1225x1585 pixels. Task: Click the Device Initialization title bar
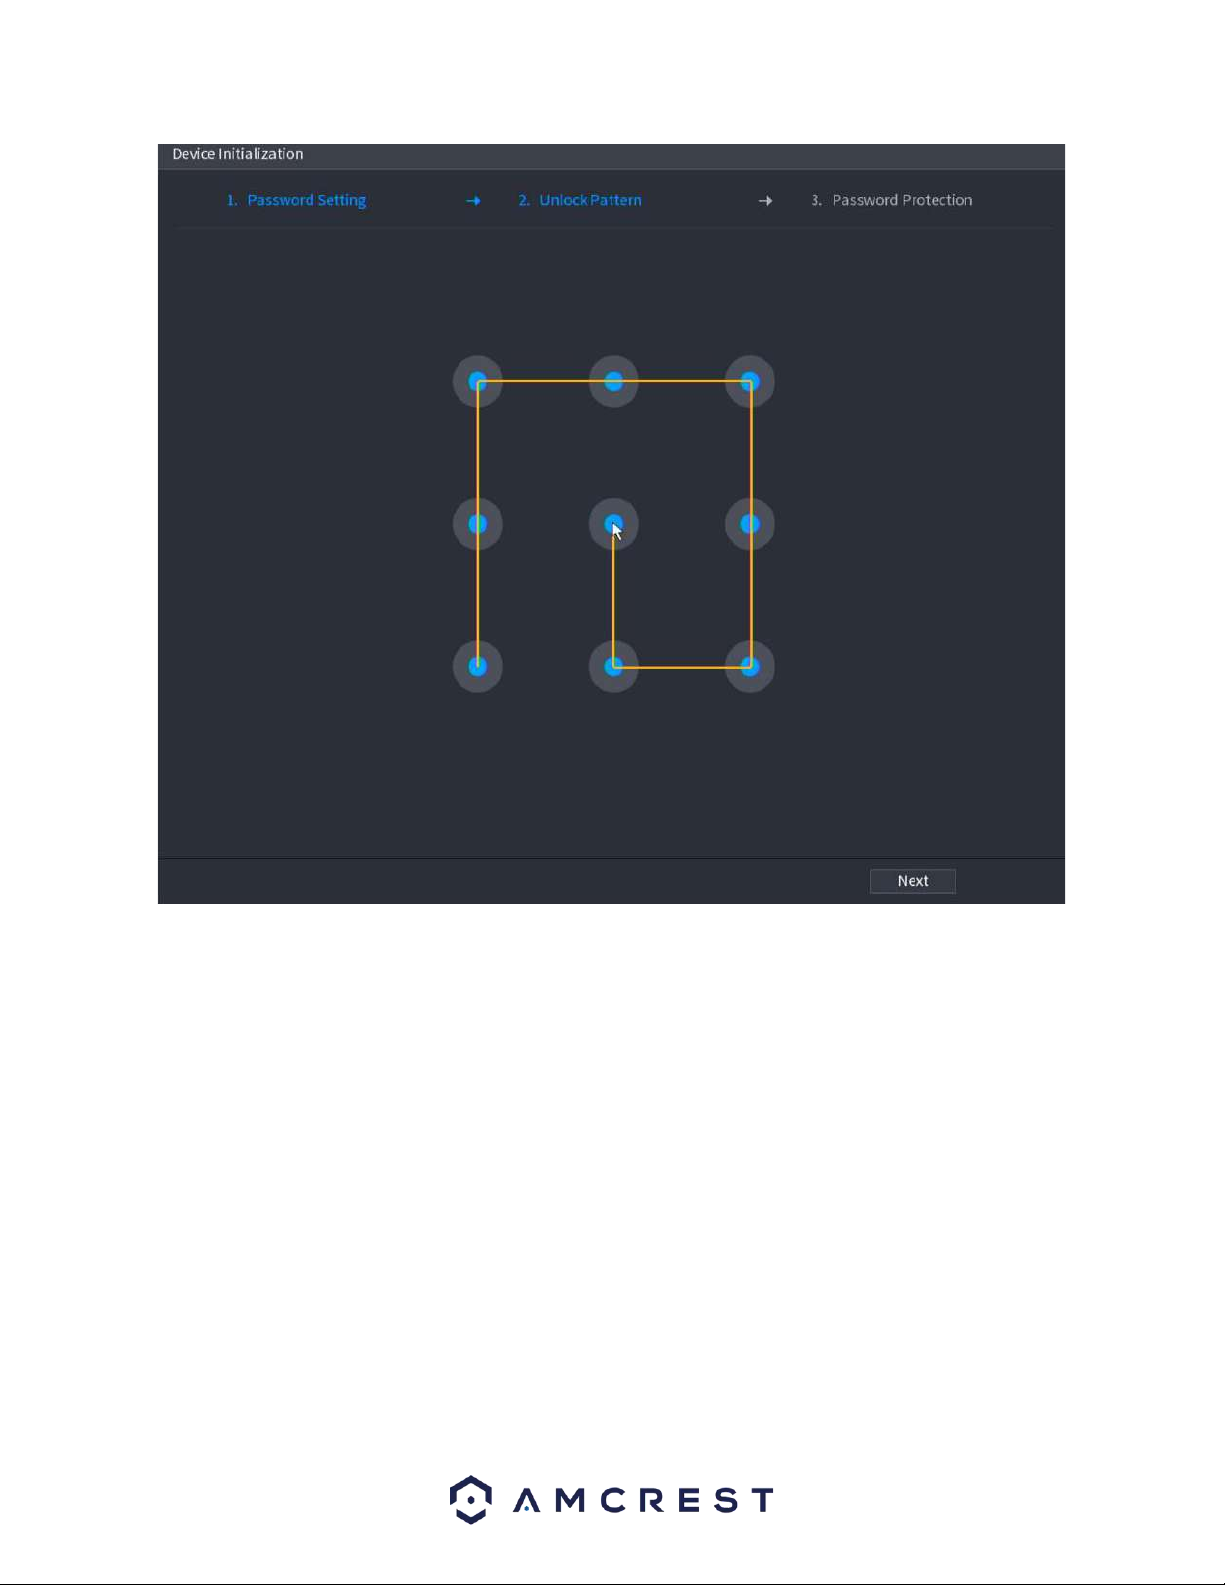[x=610, y=155]
